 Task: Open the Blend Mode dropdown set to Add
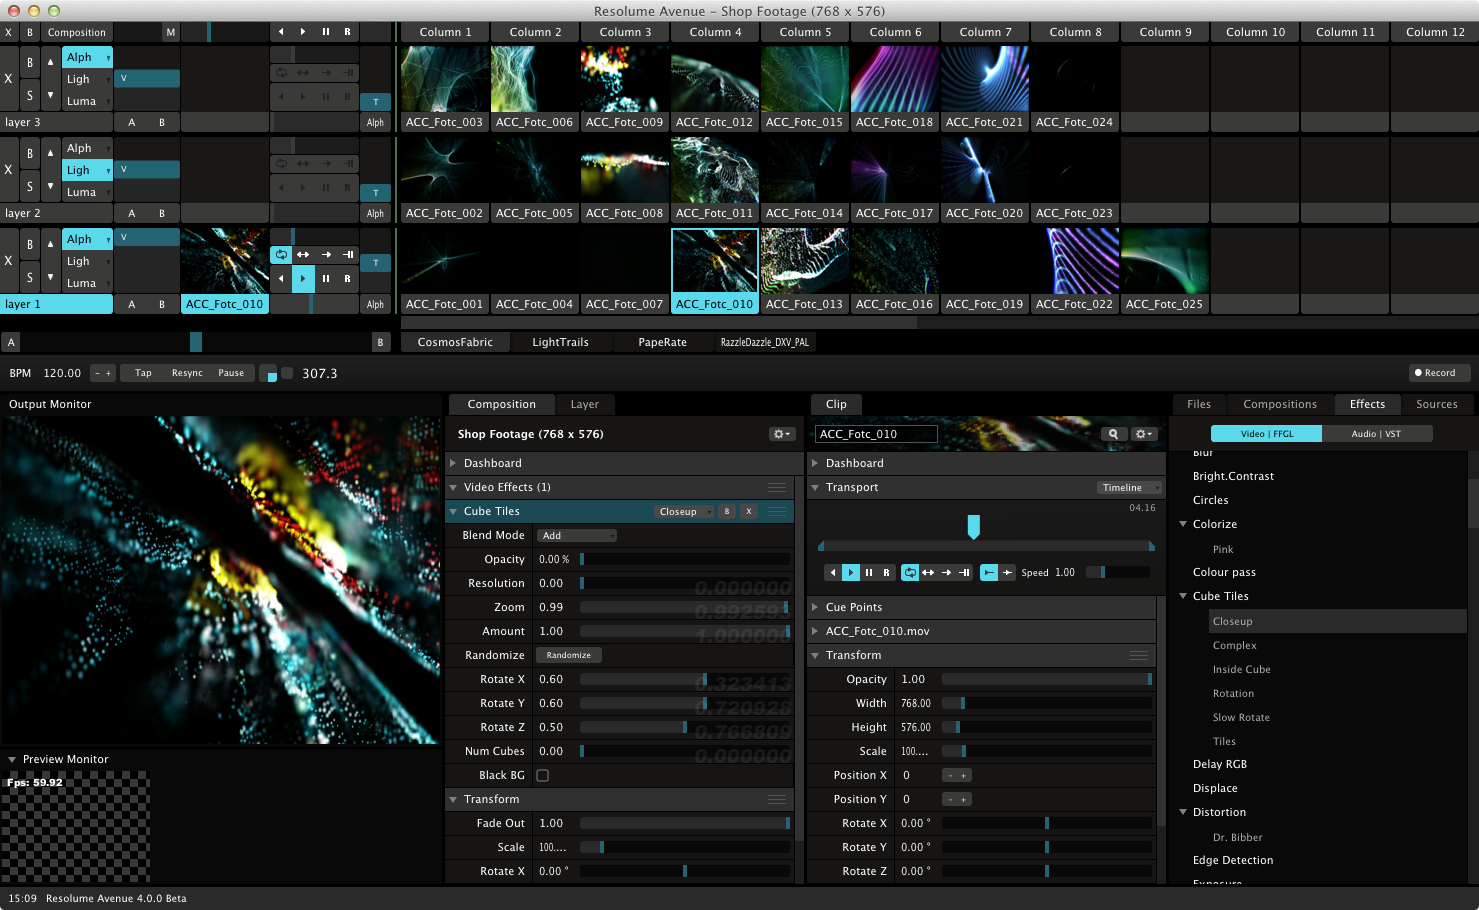point(576,536)
